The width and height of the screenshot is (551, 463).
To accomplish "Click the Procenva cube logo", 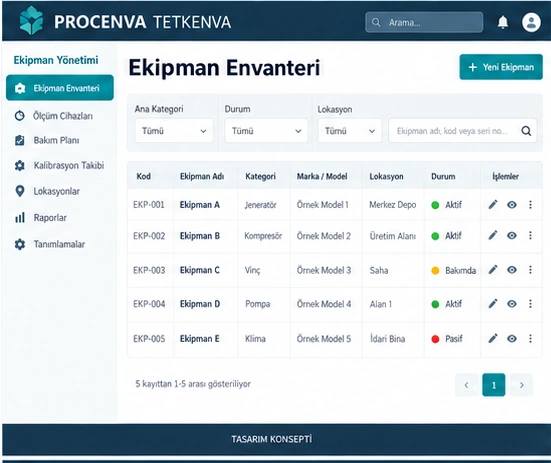I will pos(31,20).
